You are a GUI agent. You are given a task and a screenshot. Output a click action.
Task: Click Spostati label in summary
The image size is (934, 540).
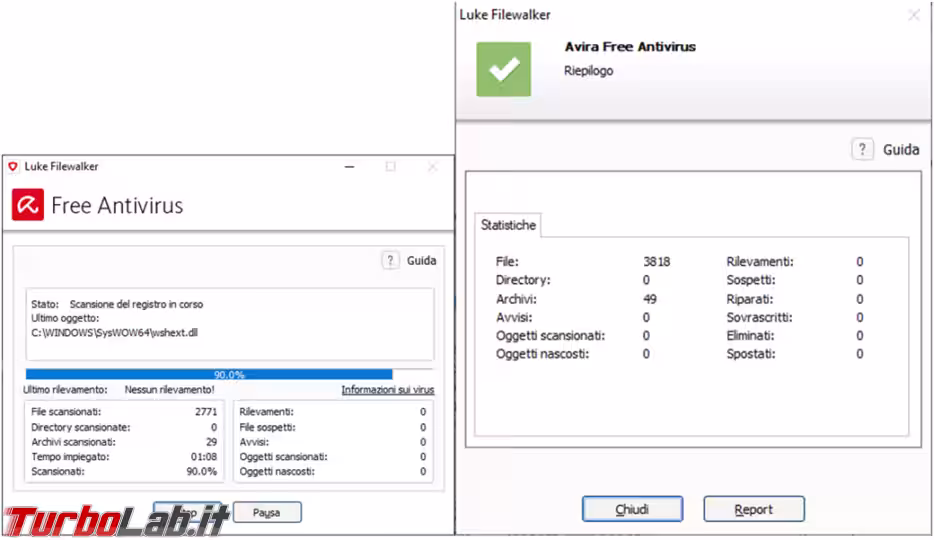(x=751, y=354)
